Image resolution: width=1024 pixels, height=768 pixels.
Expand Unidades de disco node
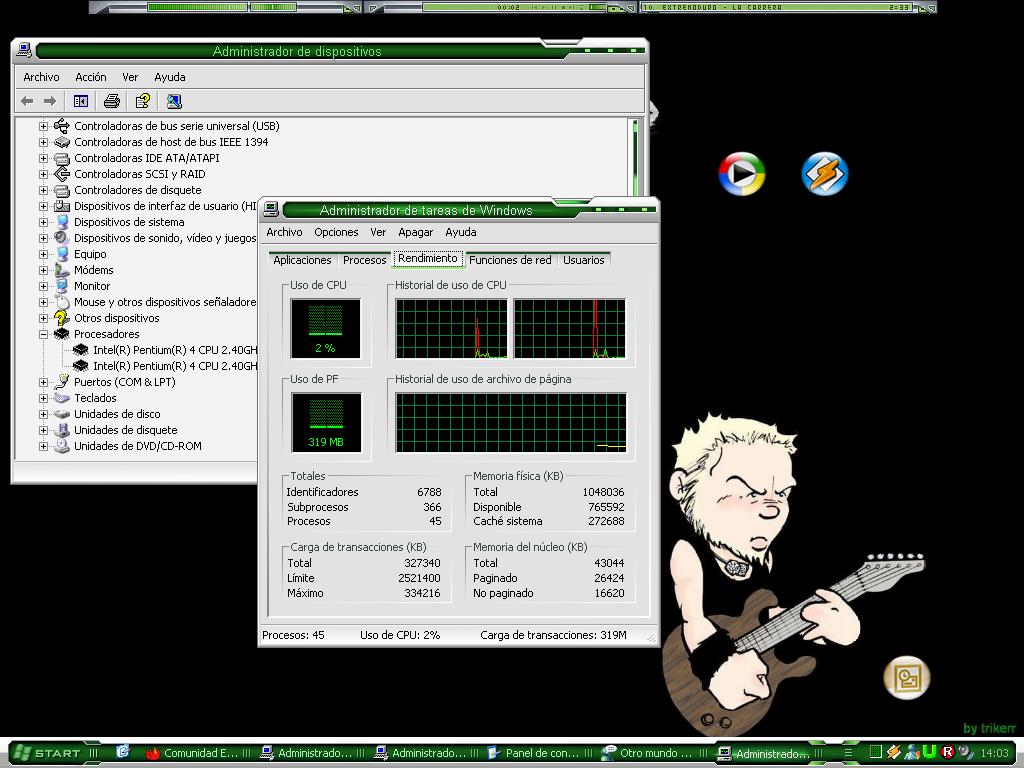[x=43, y=414]
